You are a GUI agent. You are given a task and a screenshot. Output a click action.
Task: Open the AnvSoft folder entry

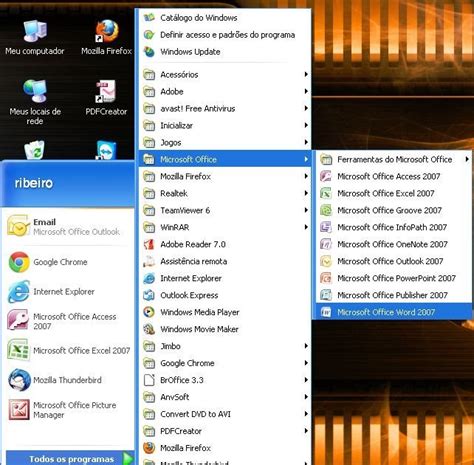(x=225, y=397)
